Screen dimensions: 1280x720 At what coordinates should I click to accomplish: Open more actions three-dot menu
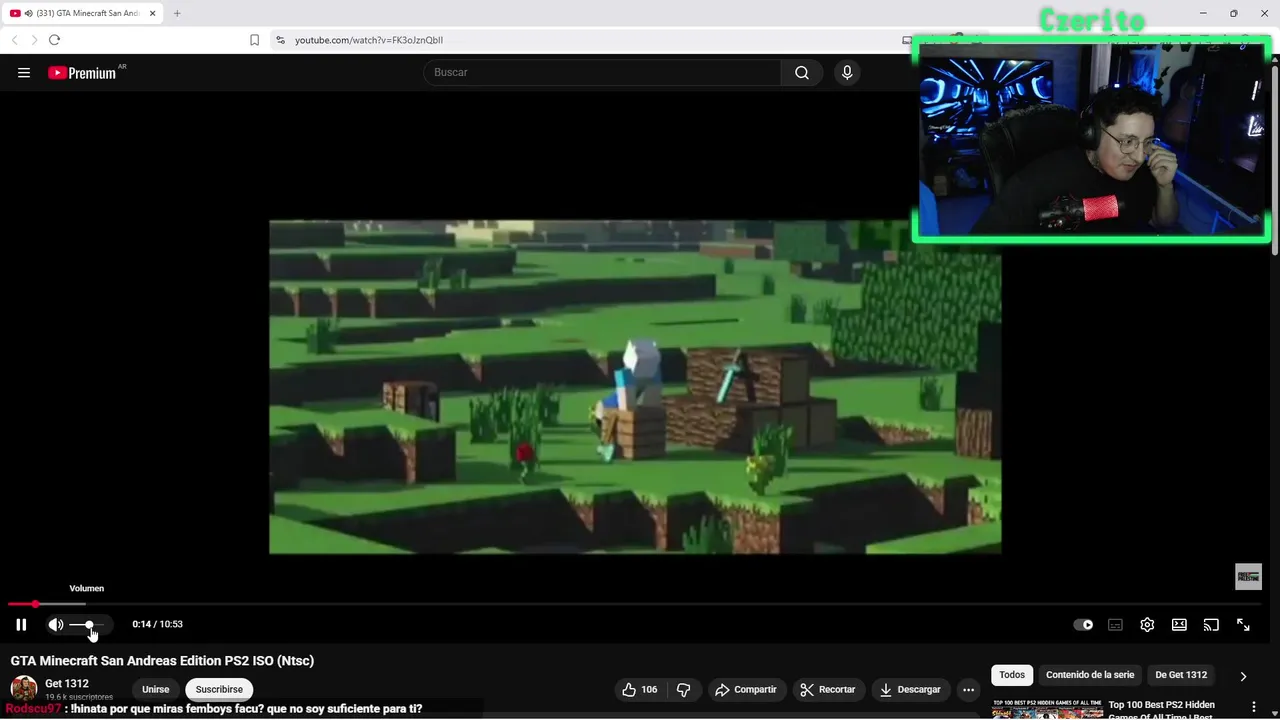[968, 689]
